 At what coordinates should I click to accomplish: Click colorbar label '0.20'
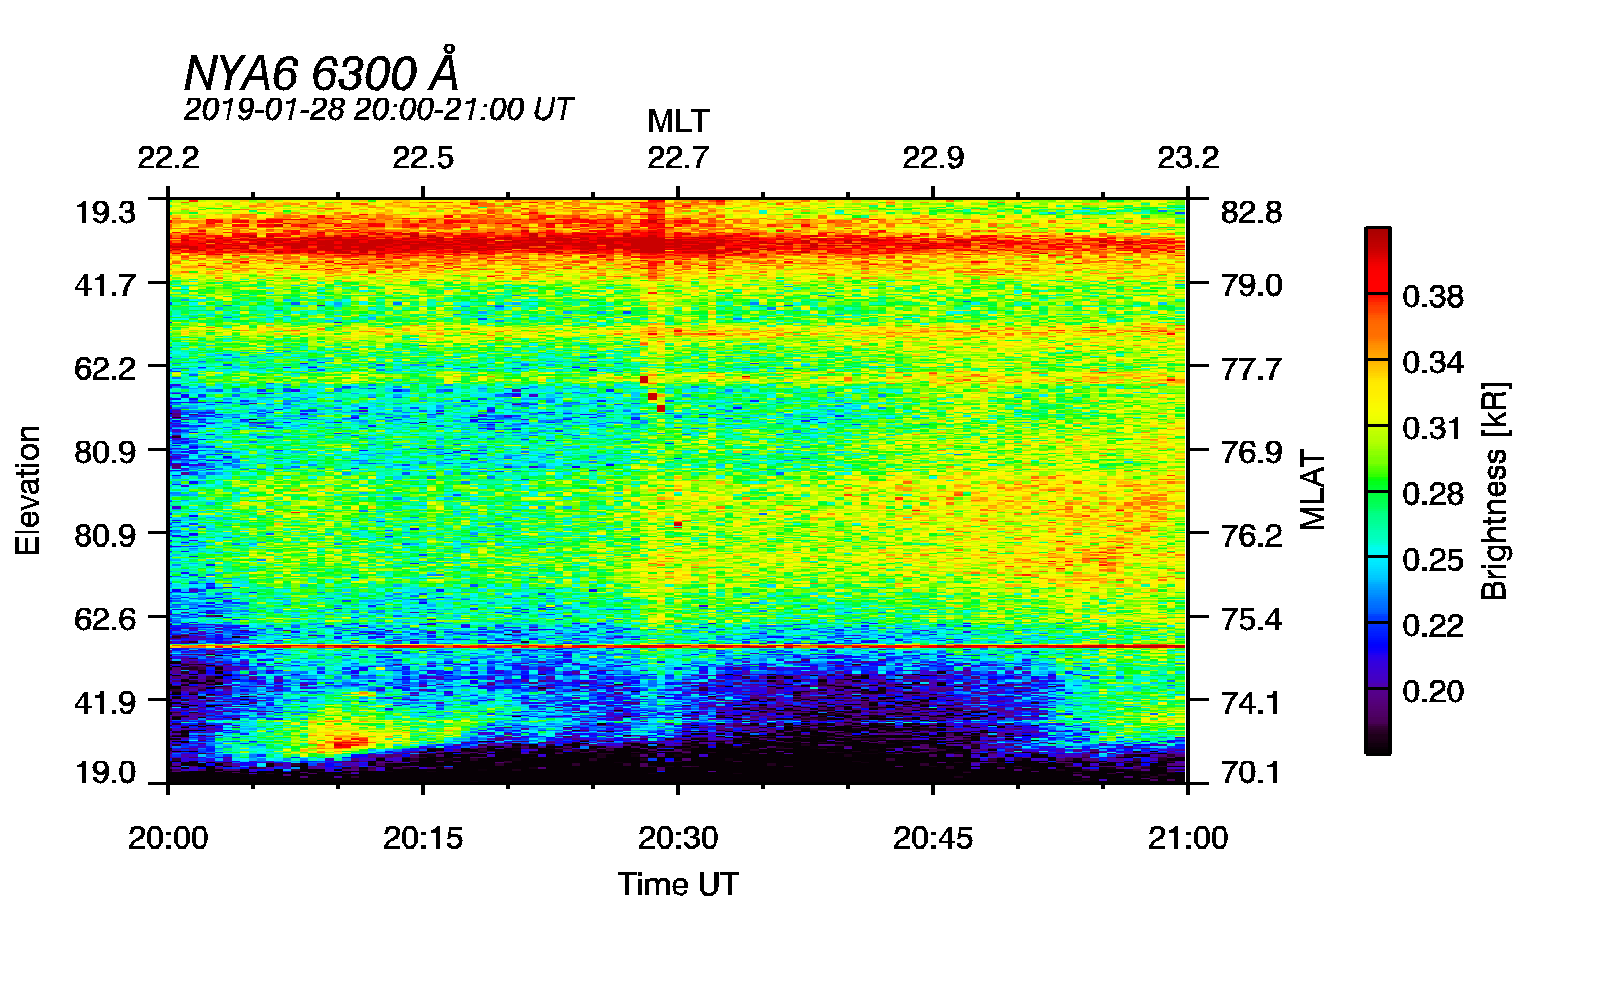(1432, 692)
